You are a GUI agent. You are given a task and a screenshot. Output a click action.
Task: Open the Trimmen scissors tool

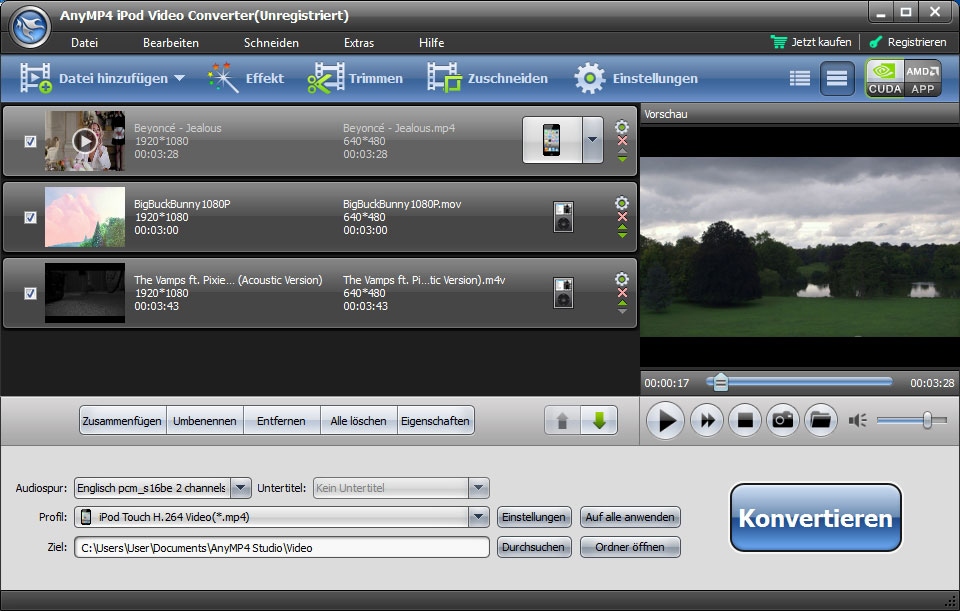[326, 78]
